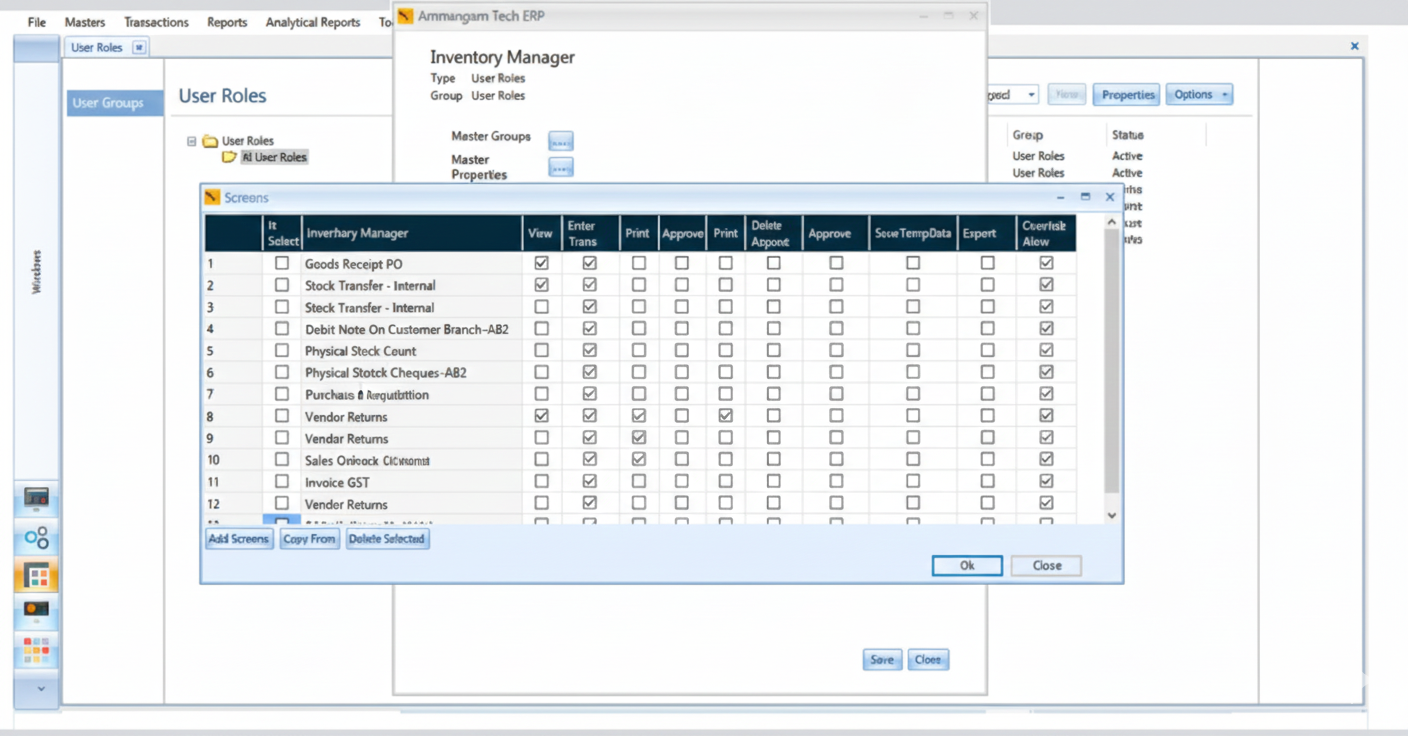Select the User Groups panel item
Image resolution: width=1408 pixels, height=736 pixels.
108,103
